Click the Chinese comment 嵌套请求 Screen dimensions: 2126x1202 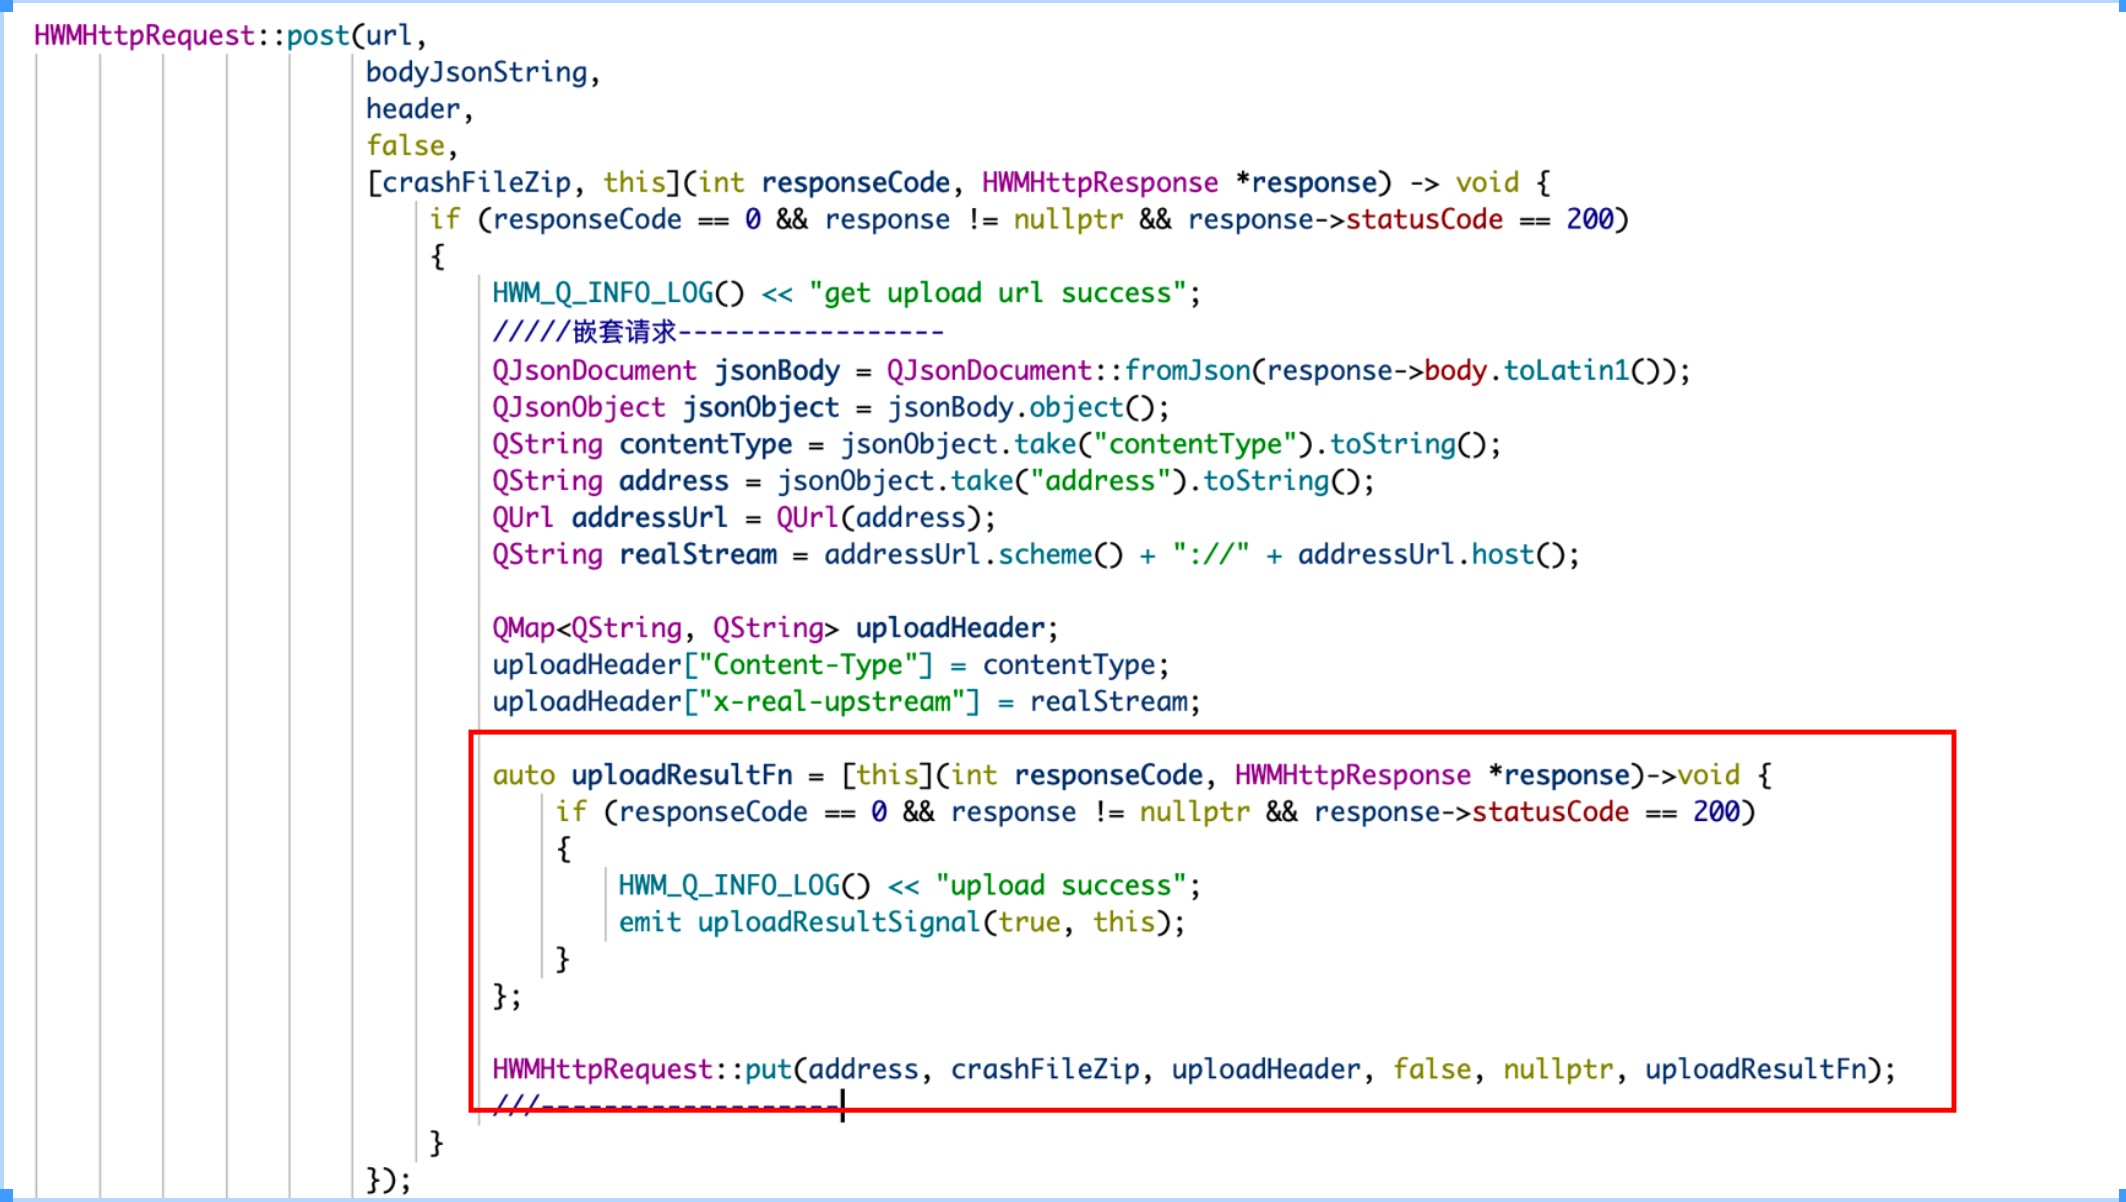(x=624, y=331)
